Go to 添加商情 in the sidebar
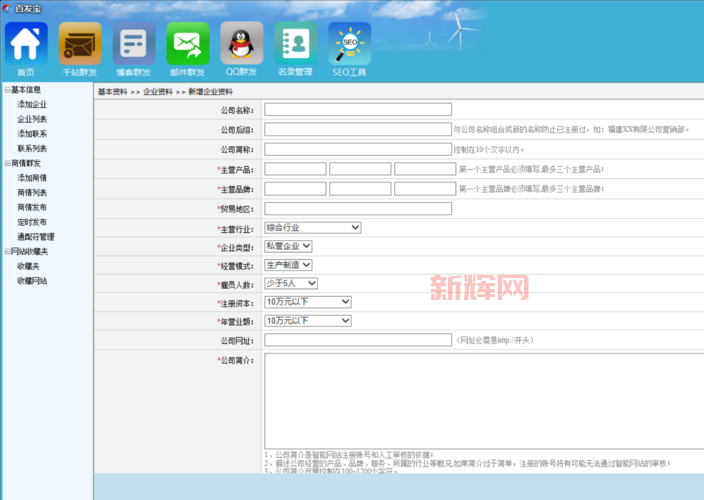This screenshot has width=704, height=500. (x=32, y=178)
